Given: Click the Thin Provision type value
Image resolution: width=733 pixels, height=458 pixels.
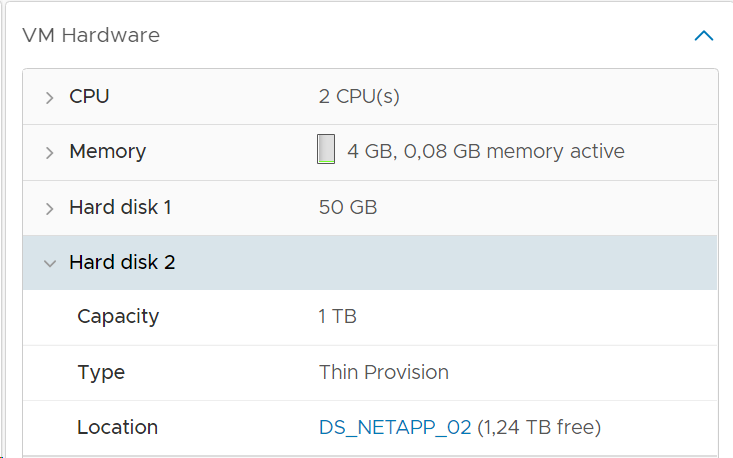Looking at the screenshot, I should pyautogui.click(x=384, y=372).
